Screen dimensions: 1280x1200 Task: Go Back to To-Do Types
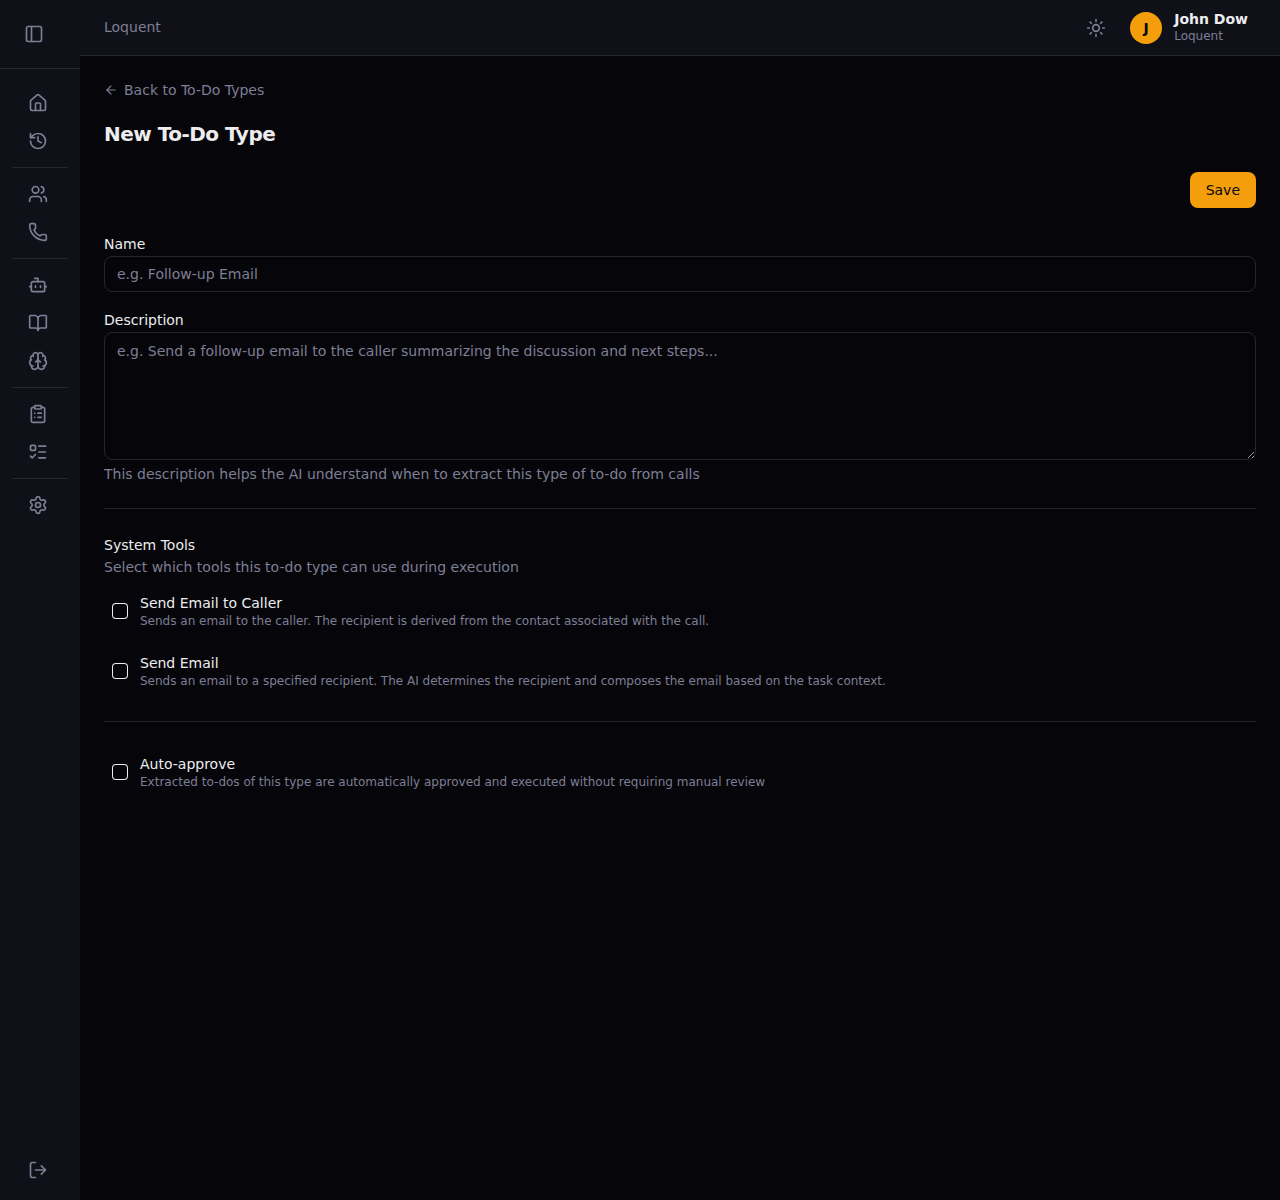184,90
